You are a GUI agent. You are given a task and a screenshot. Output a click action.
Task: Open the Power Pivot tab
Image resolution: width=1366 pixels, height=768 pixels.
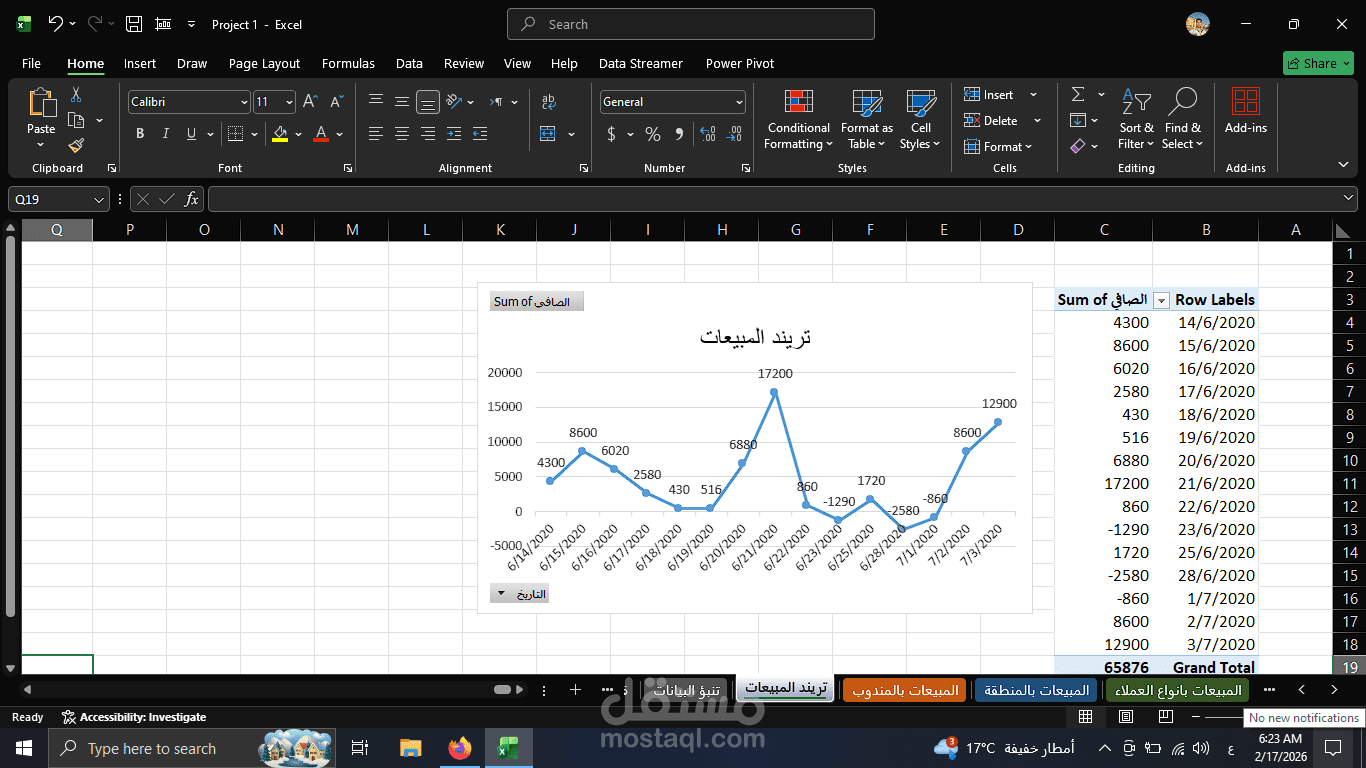click(x=740, y=63)
